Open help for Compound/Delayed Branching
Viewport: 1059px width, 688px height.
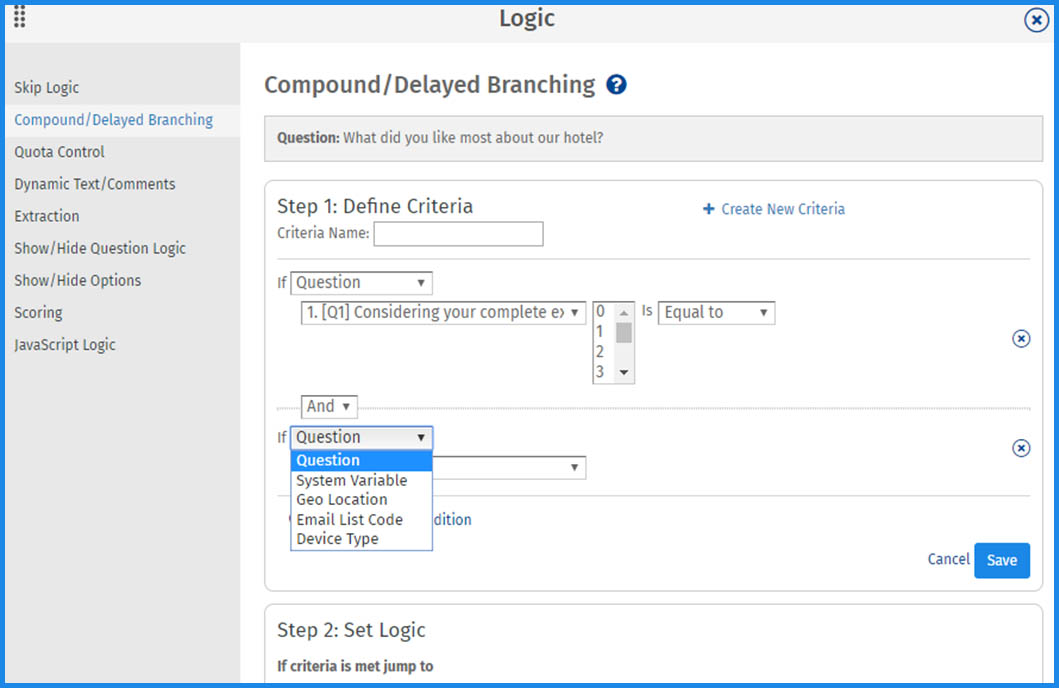(616, 85)
